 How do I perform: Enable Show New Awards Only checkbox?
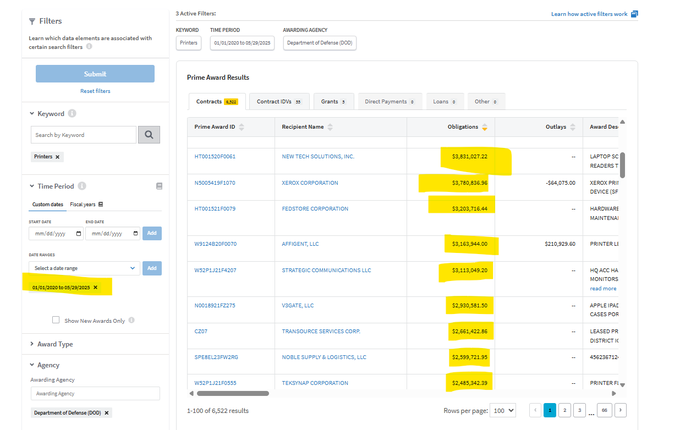(56, 320)
